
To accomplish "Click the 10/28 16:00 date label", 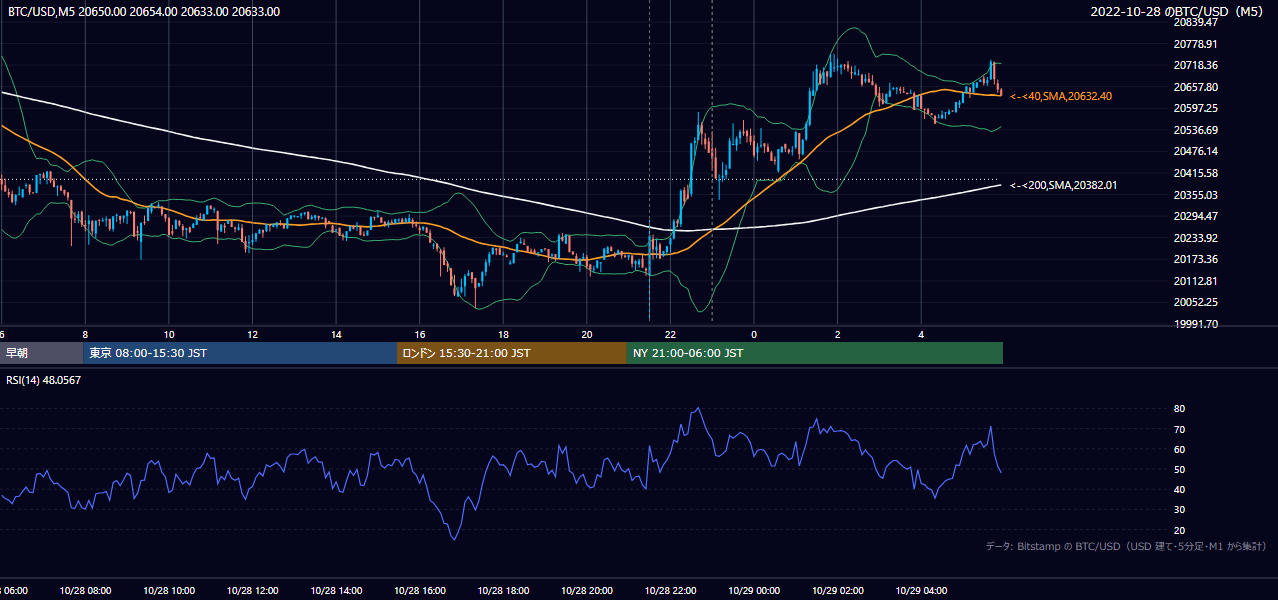I will (420, 591).
